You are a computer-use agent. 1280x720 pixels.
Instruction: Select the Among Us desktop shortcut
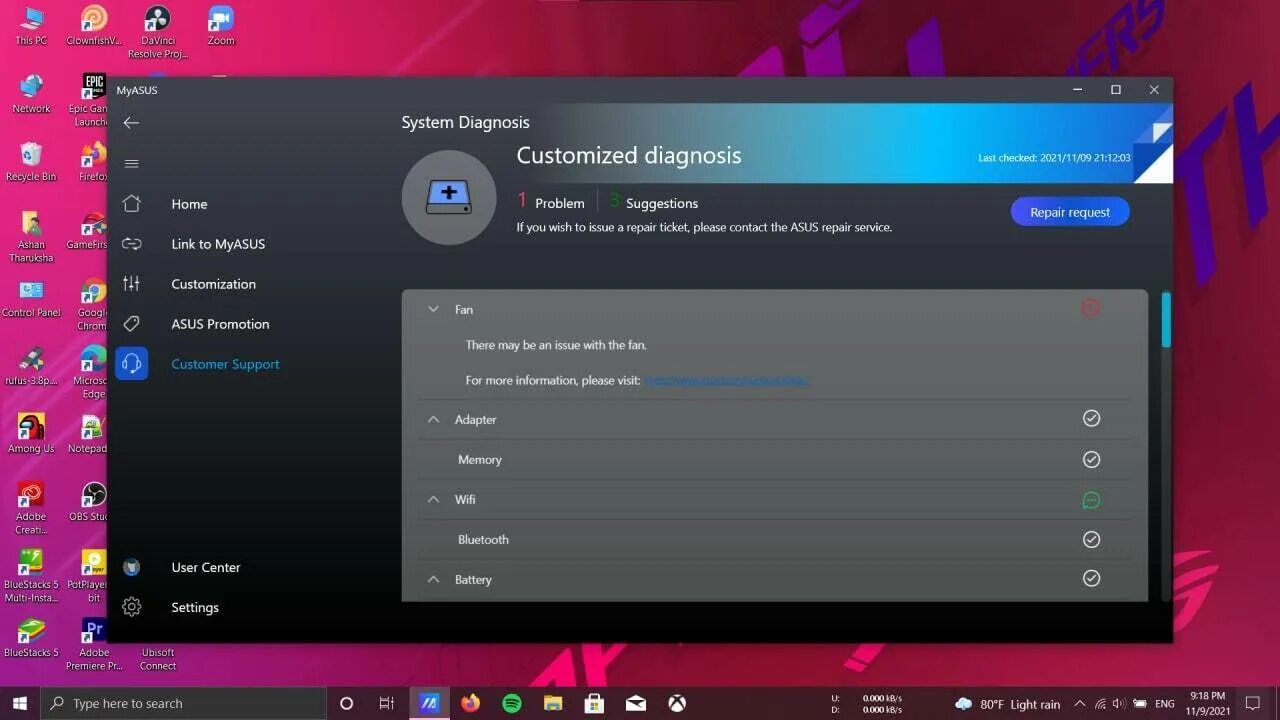click(x=31, y=434)
